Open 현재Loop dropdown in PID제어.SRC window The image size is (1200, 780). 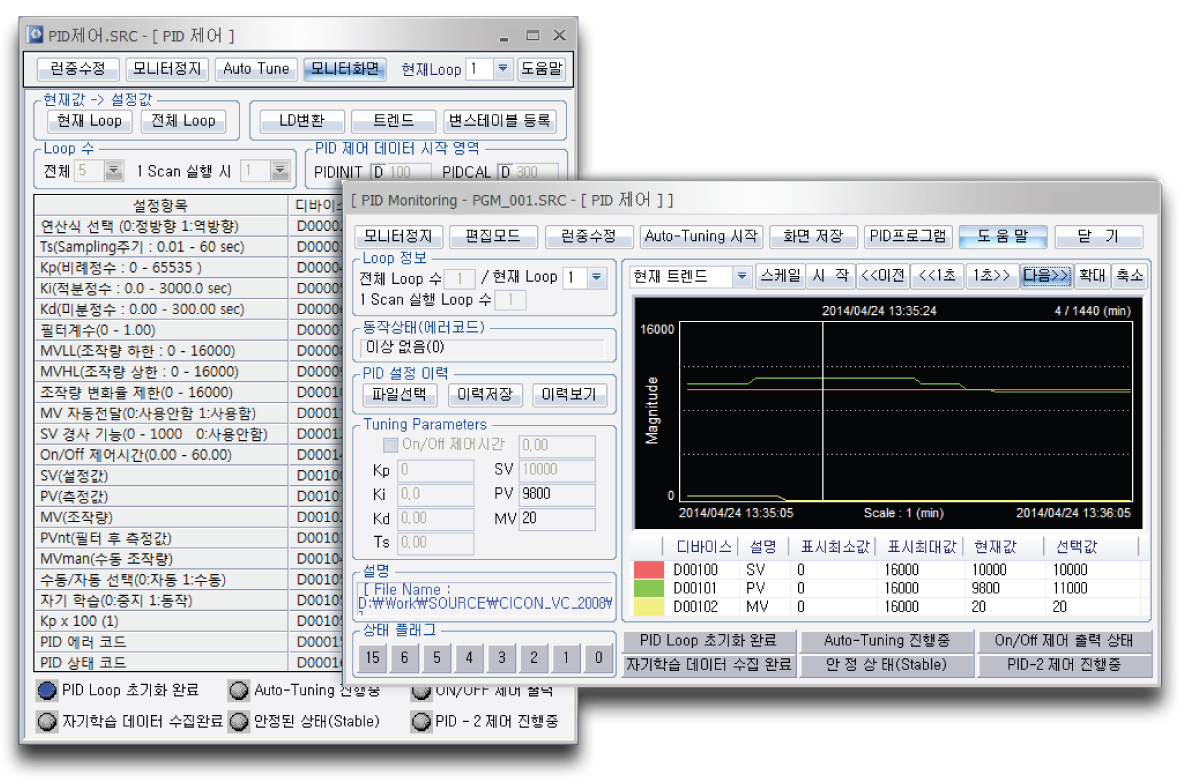503,69
